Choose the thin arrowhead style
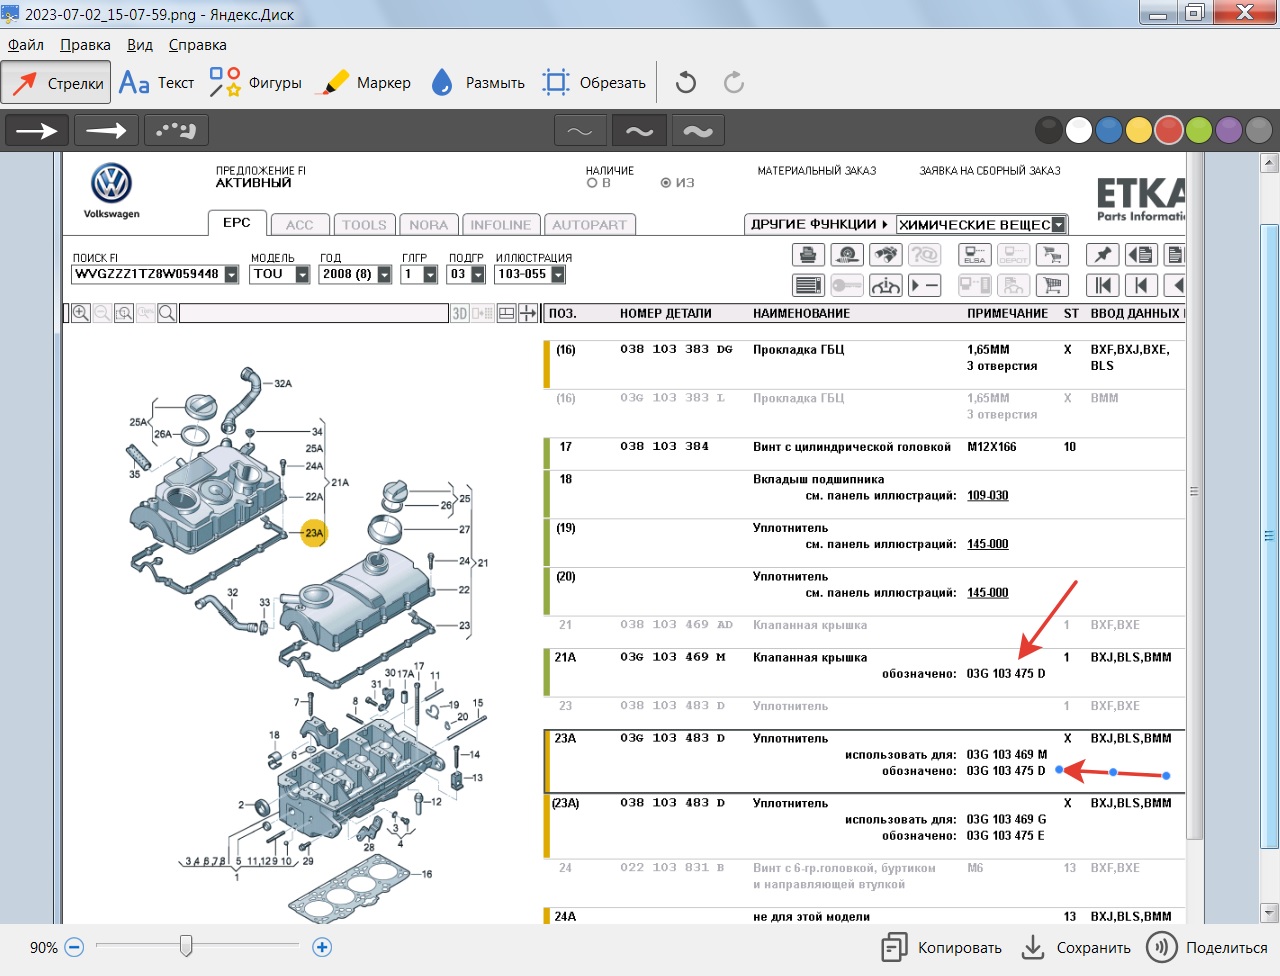The width and height of the screenshot is (1280, 976). click(106, 130)
